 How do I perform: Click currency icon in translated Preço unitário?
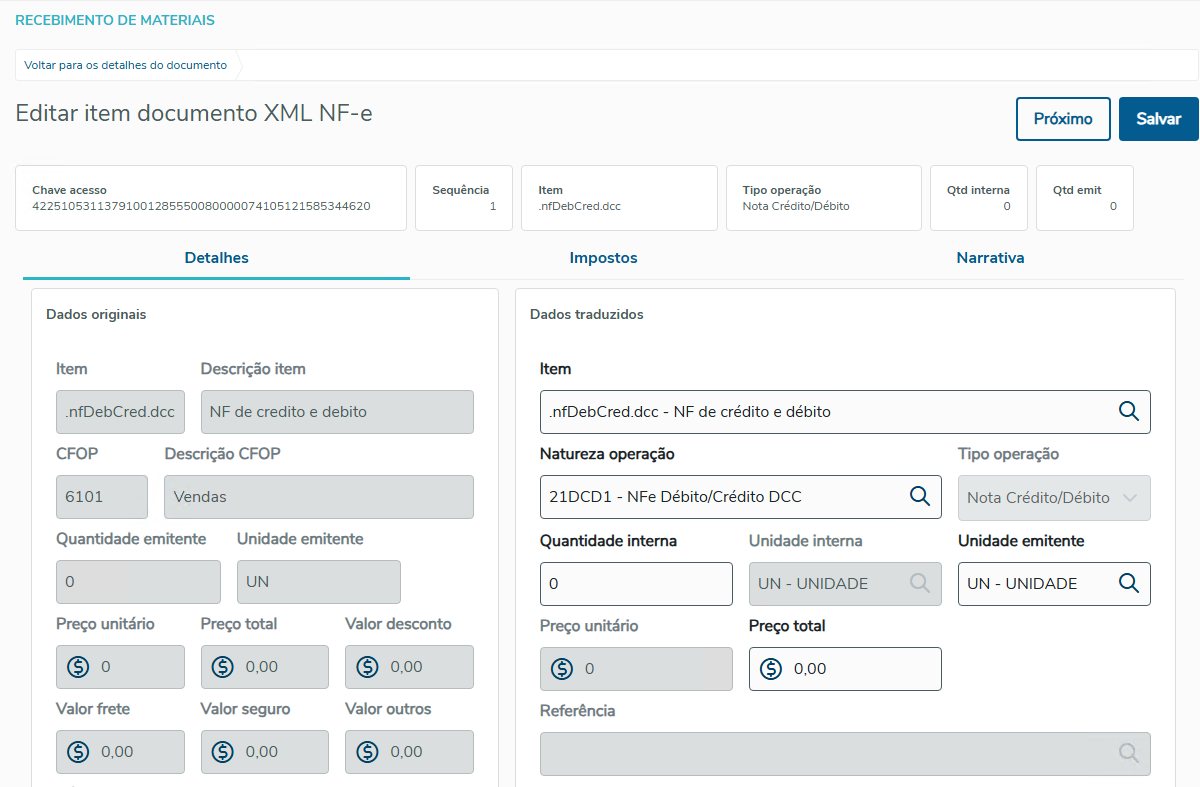coord(562,669)
